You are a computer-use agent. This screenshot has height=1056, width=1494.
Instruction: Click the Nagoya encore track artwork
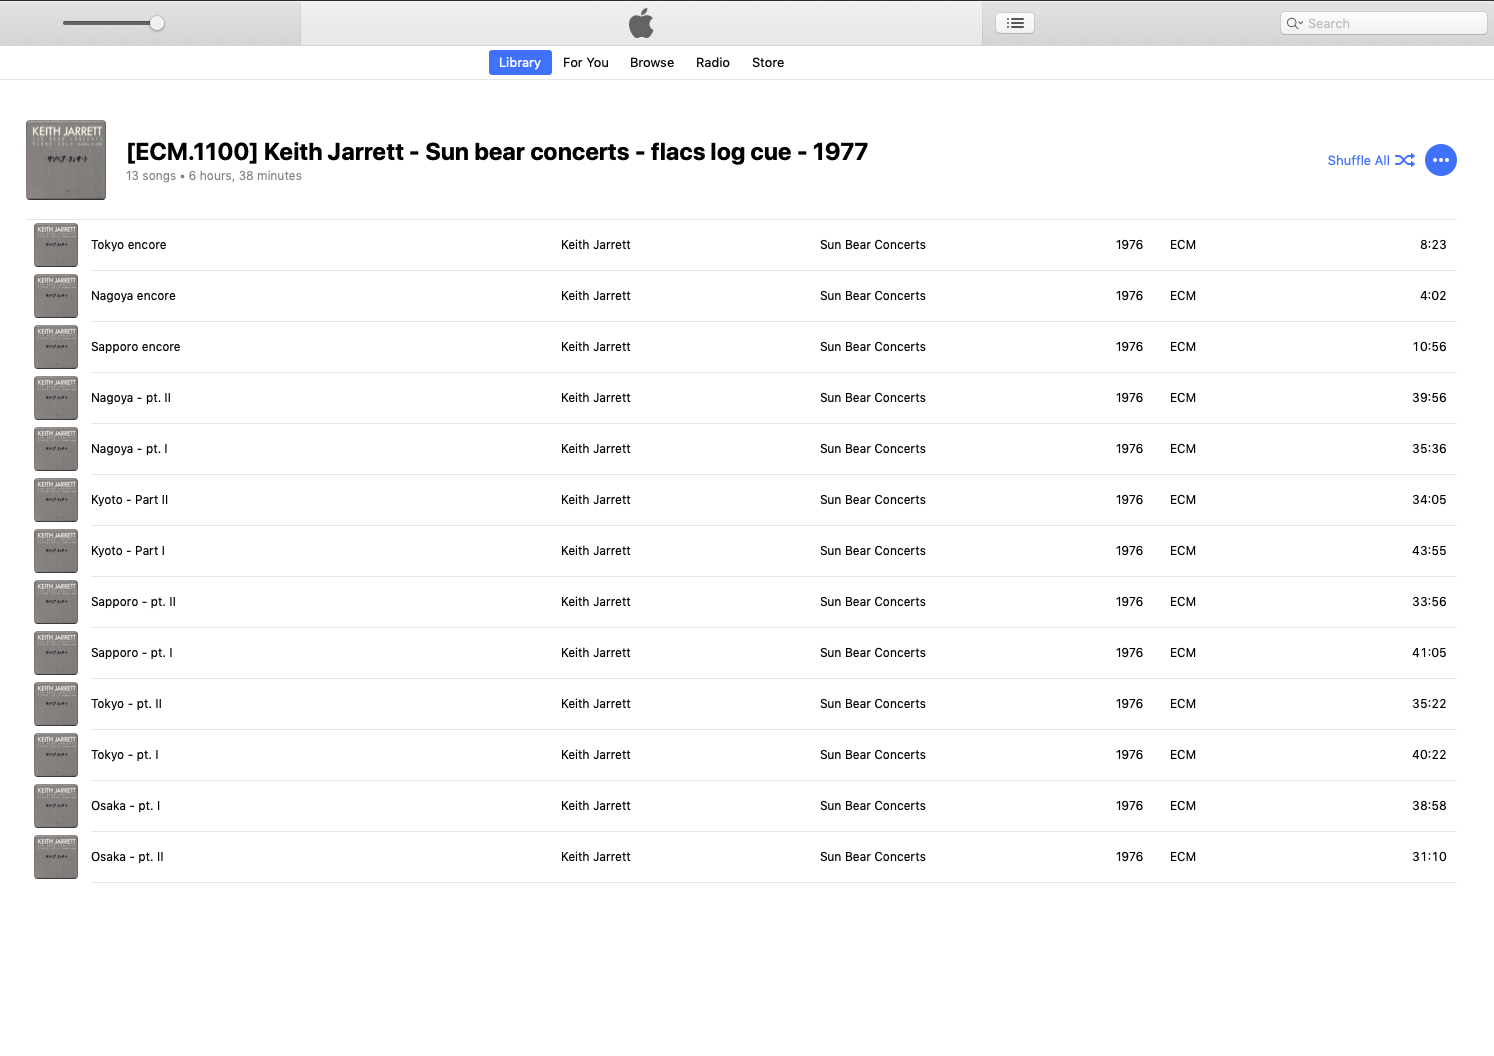tap(56, 296)
